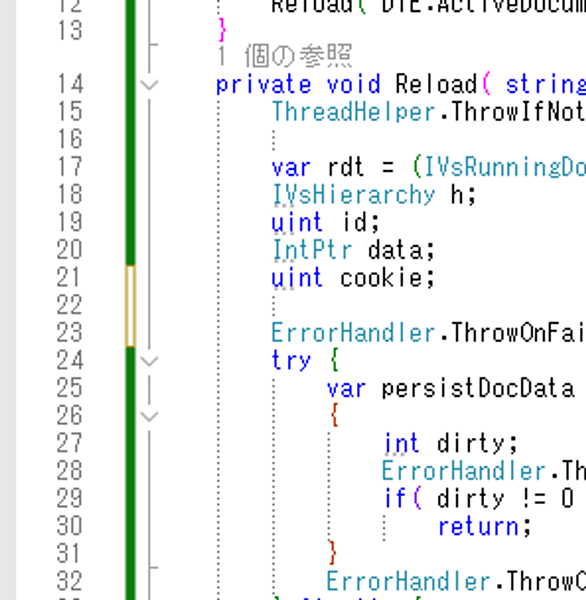Collapse the Reload method at line 14
586x600 pixels.
(149, 85)
